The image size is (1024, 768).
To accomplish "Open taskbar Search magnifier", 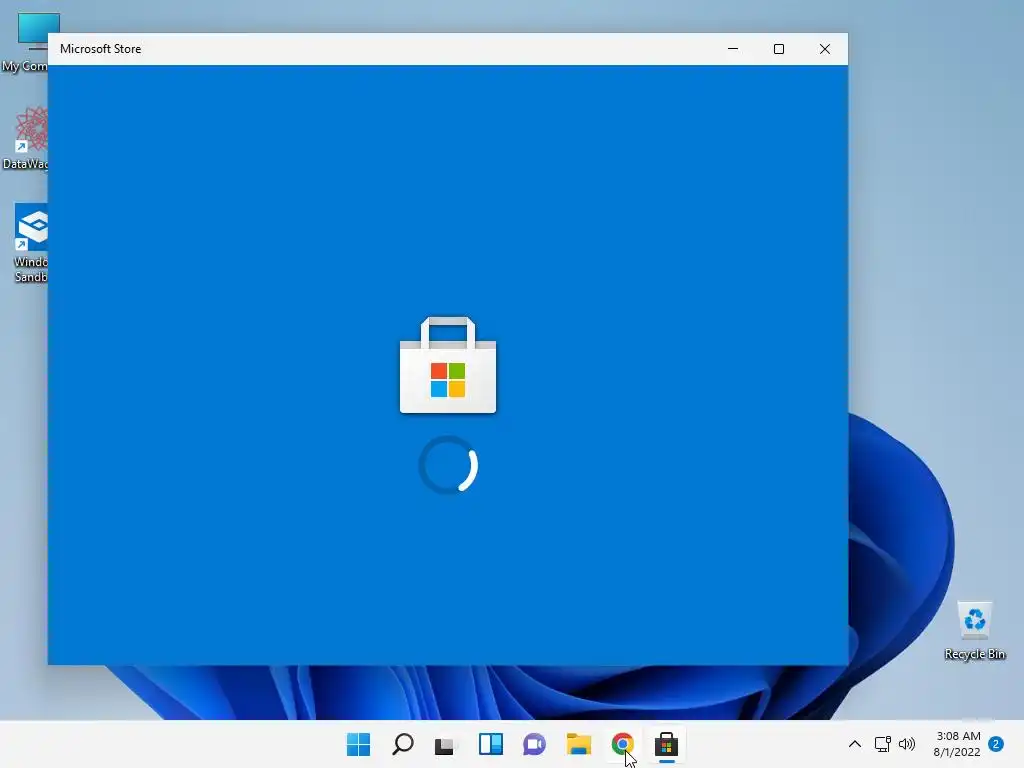I will 402,744.
